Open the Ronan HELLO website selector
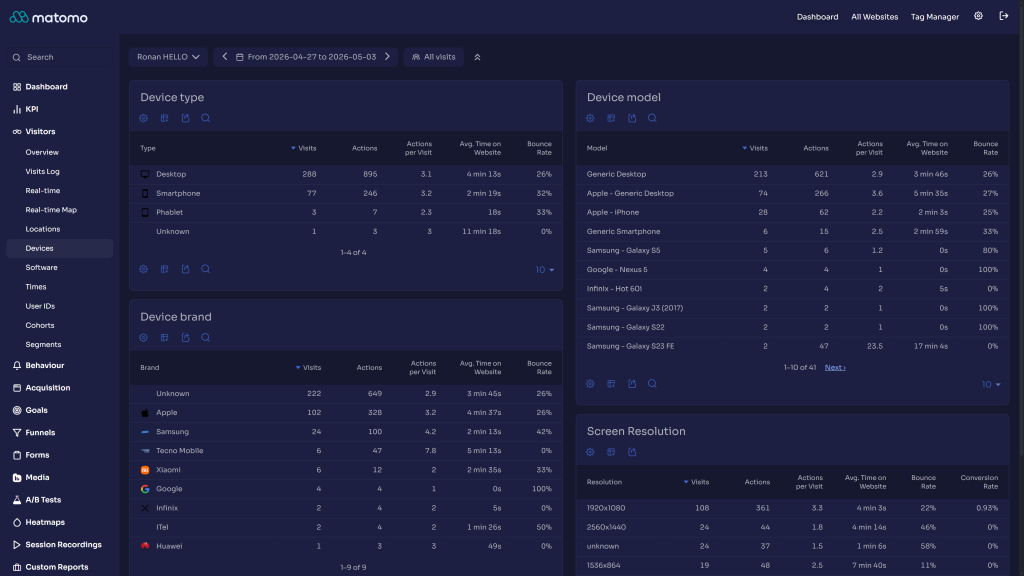1024x576 pixels. coord(168,57)
